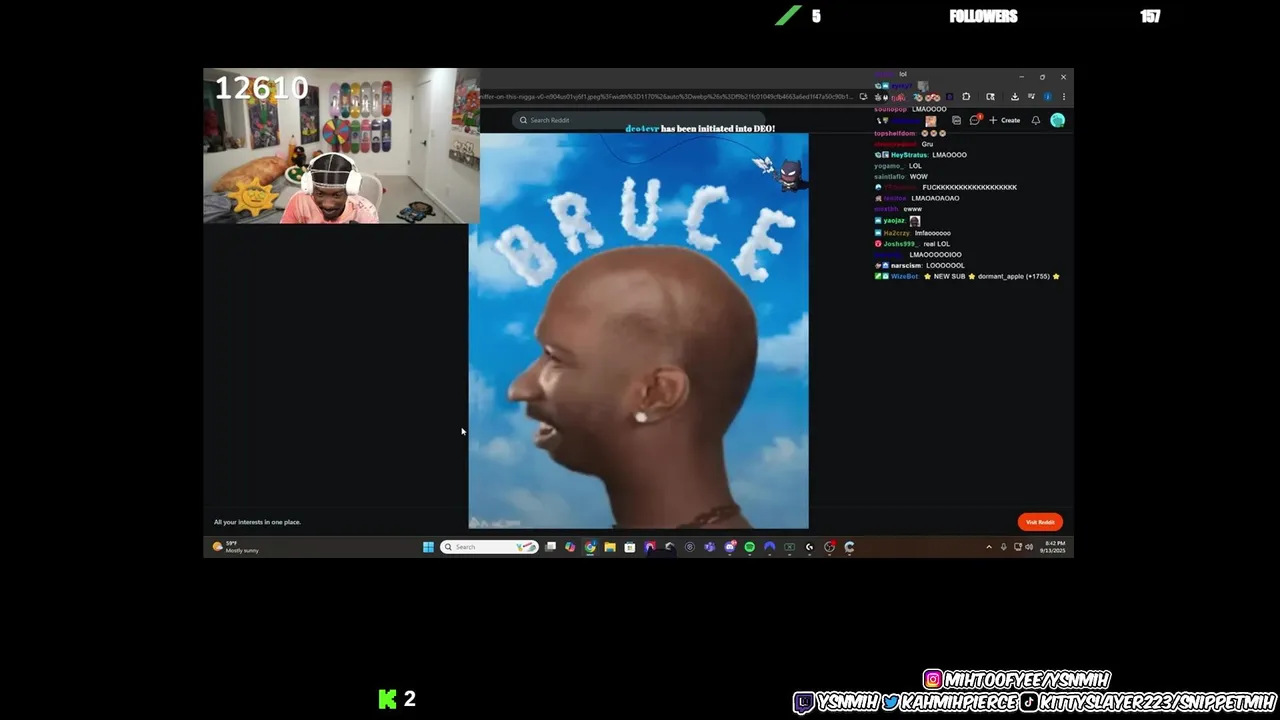This screenshot has height=720, width=1280.
Task: Open Chrome downloads from the toolbar
Action: click(1014, 97)
